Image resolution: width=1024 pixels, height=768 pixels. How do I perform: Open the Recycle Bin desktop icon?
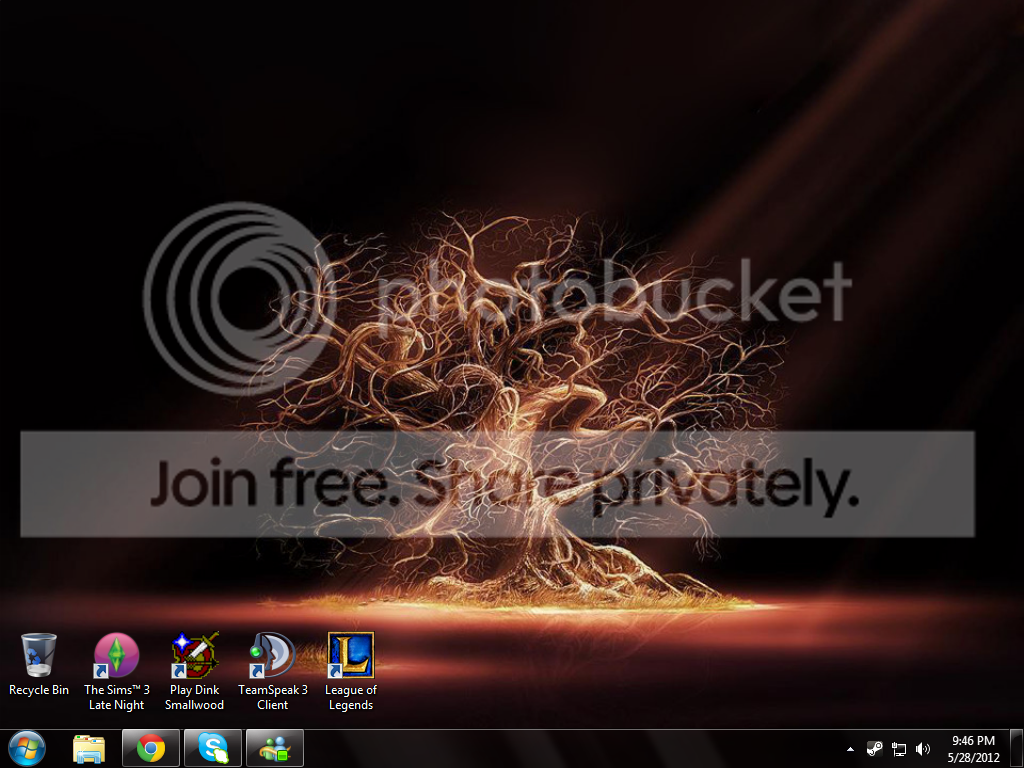click(39, 664)
